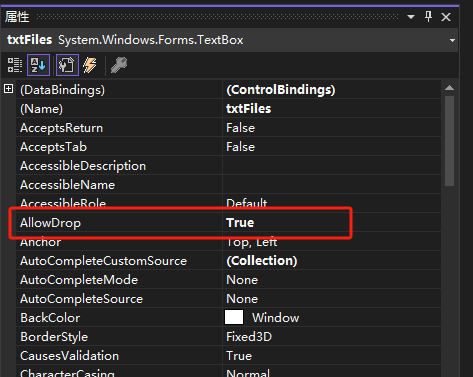The width and height of the screenshot is (473, 377).
Task: Expand the (DataBindings) node
Action: [9, 89]
